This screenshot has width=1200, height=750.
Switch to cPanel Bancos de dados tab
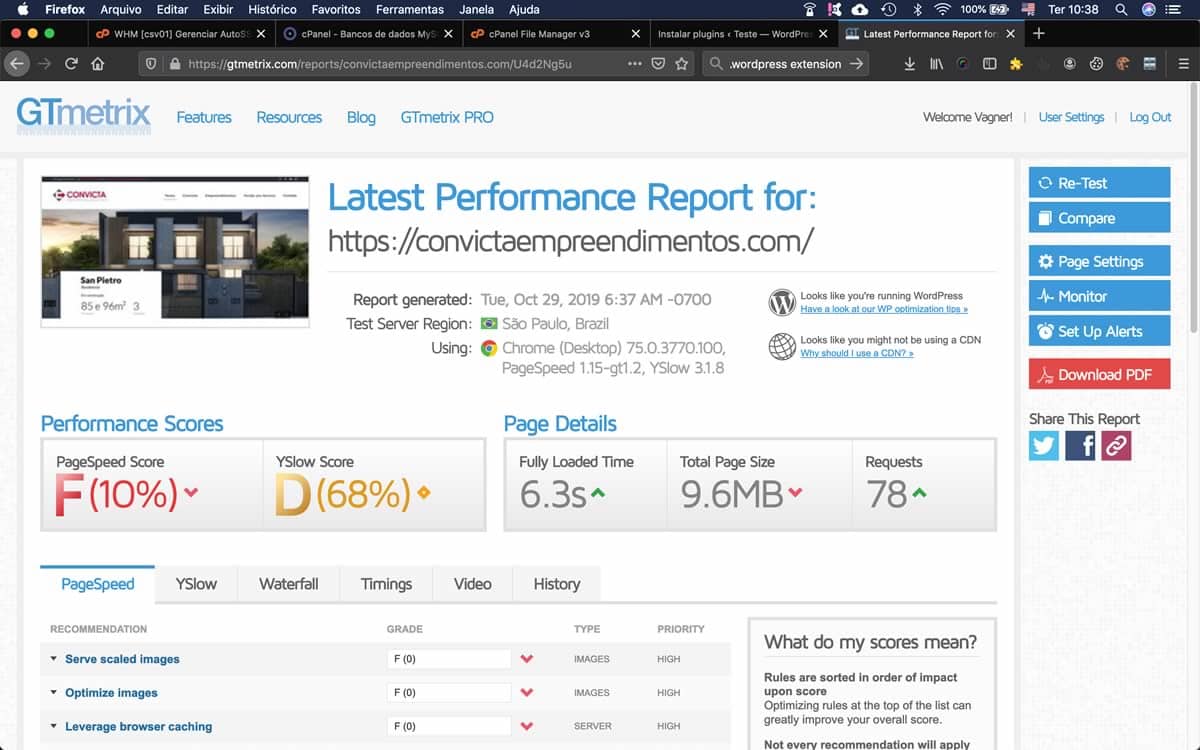(367, 33)
